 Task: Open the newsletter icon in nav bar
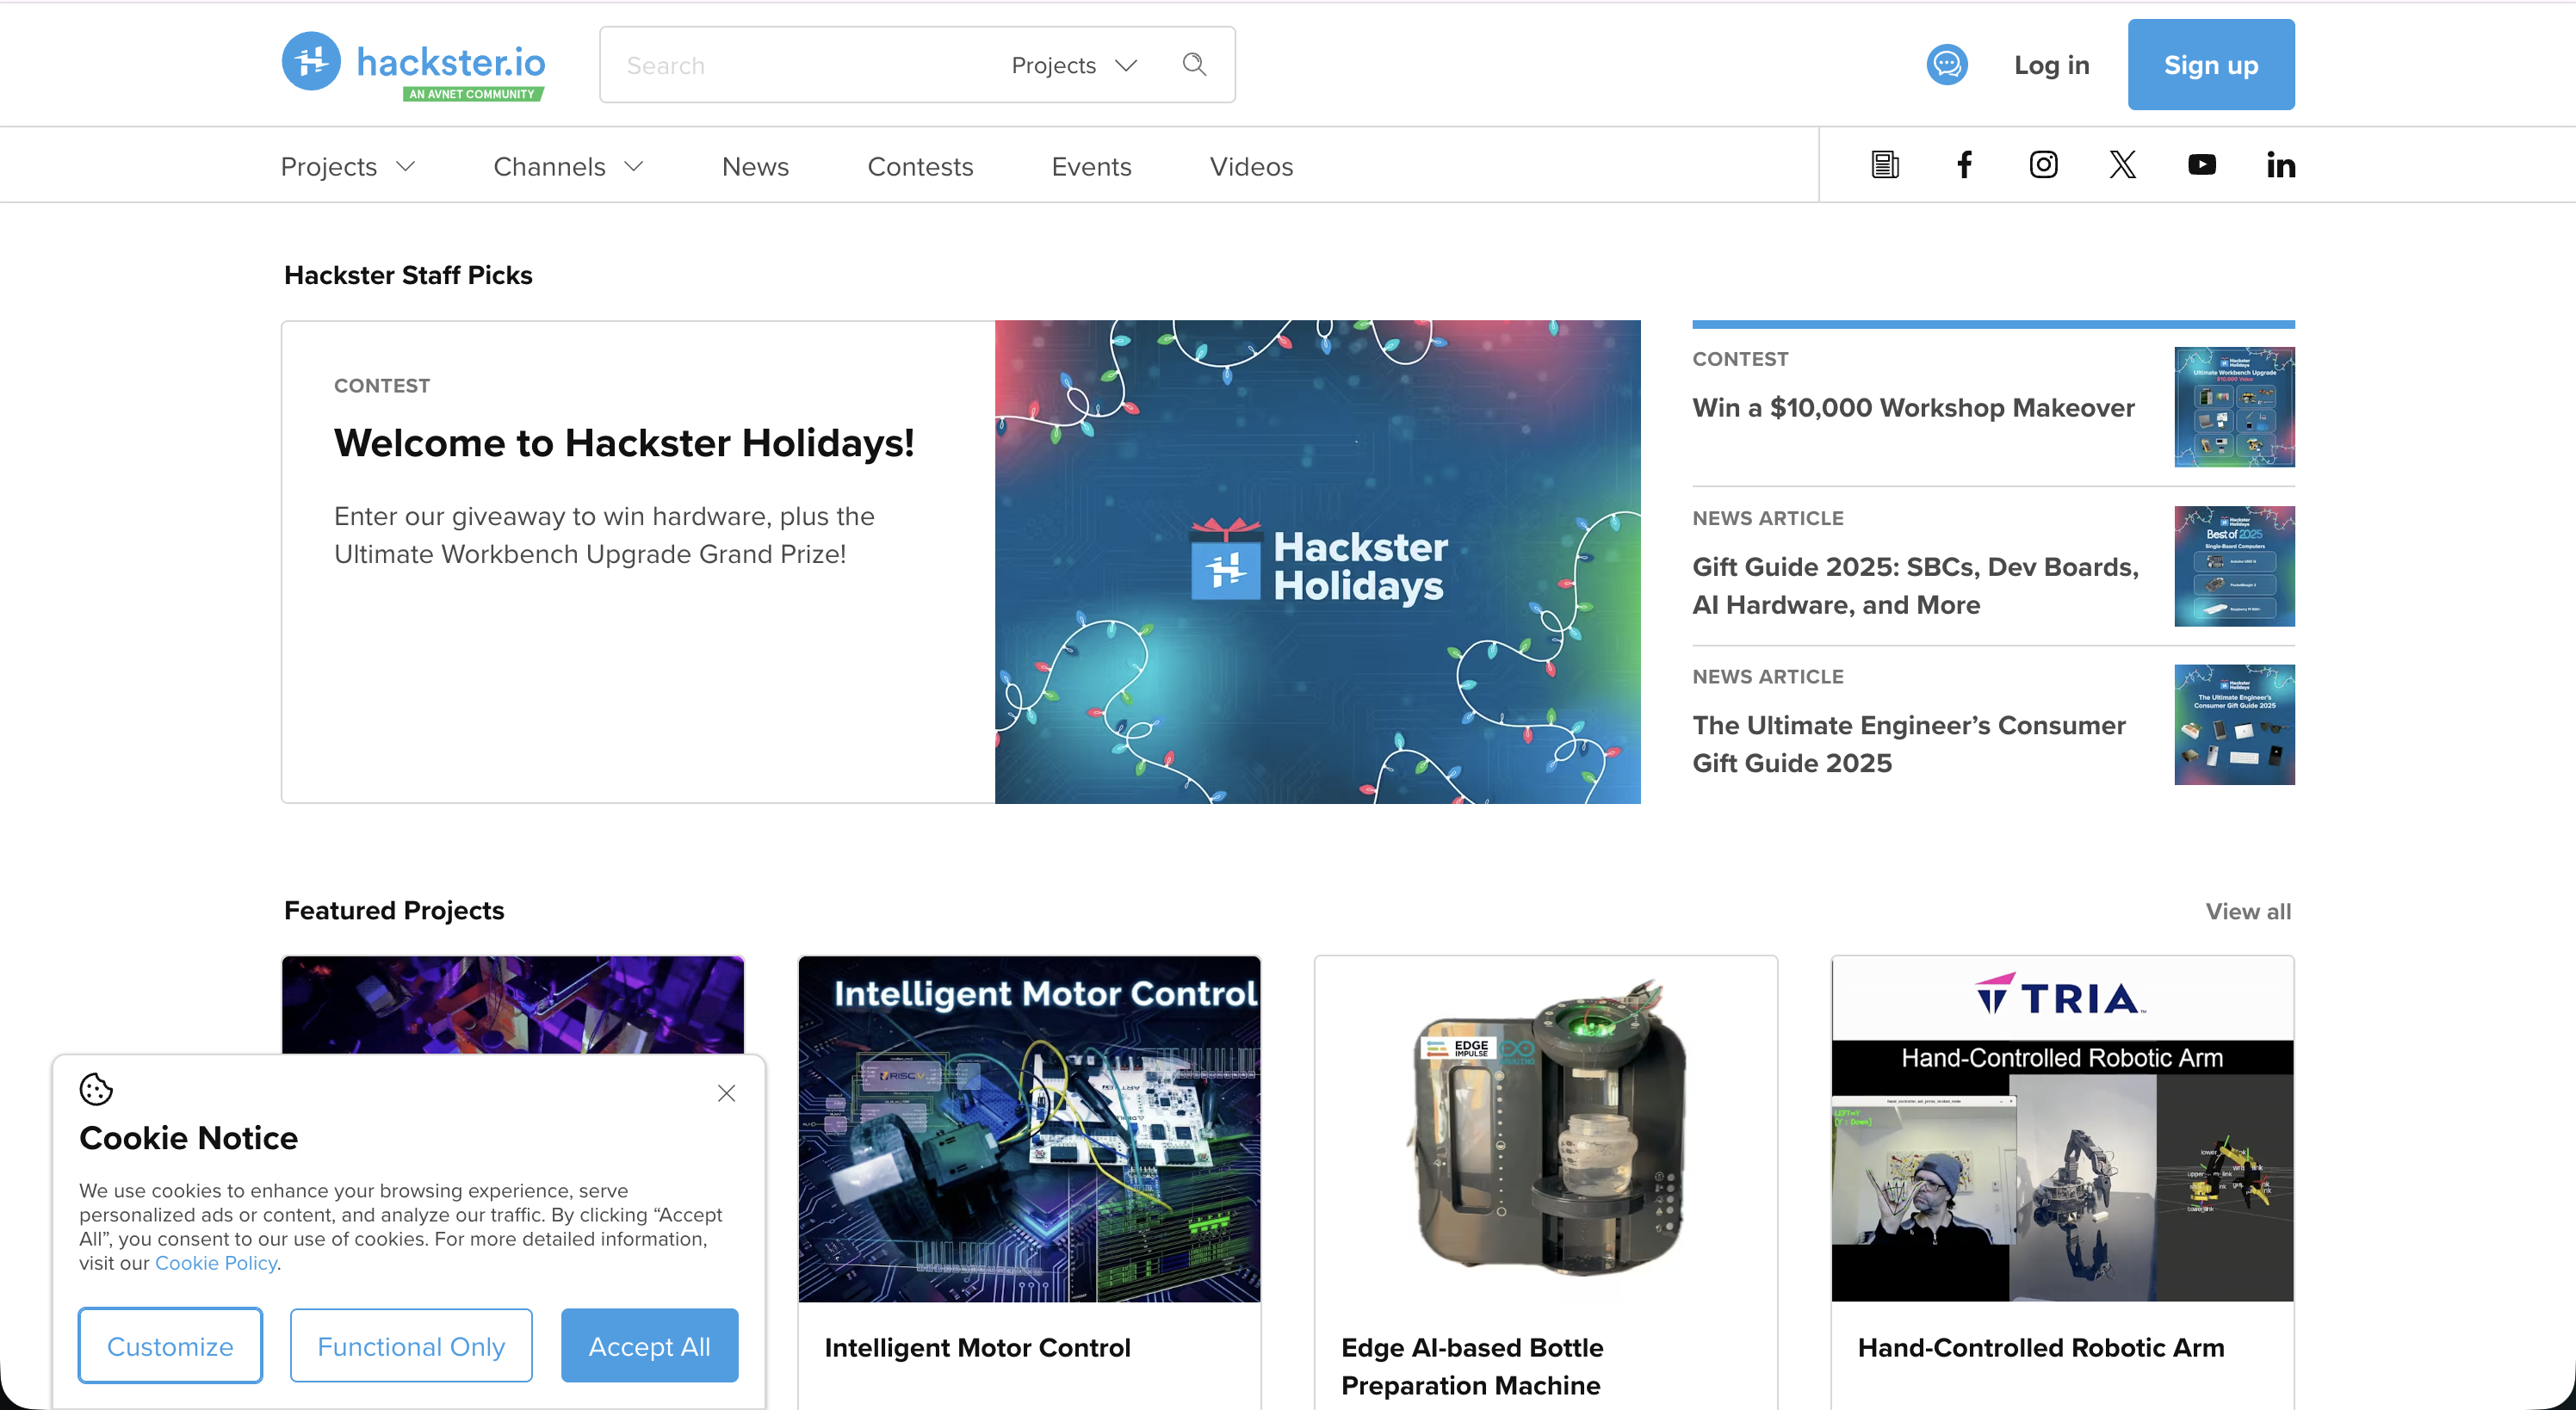(1885, 165)
